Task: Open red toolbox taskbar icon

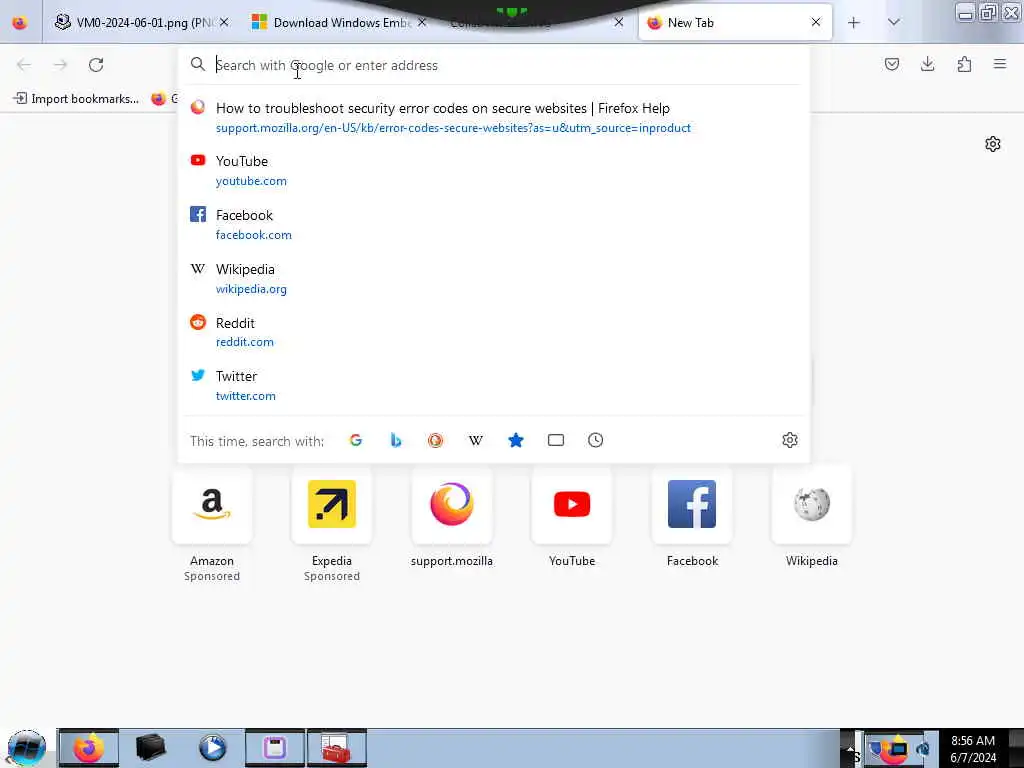Action: (x=337, y=748)
